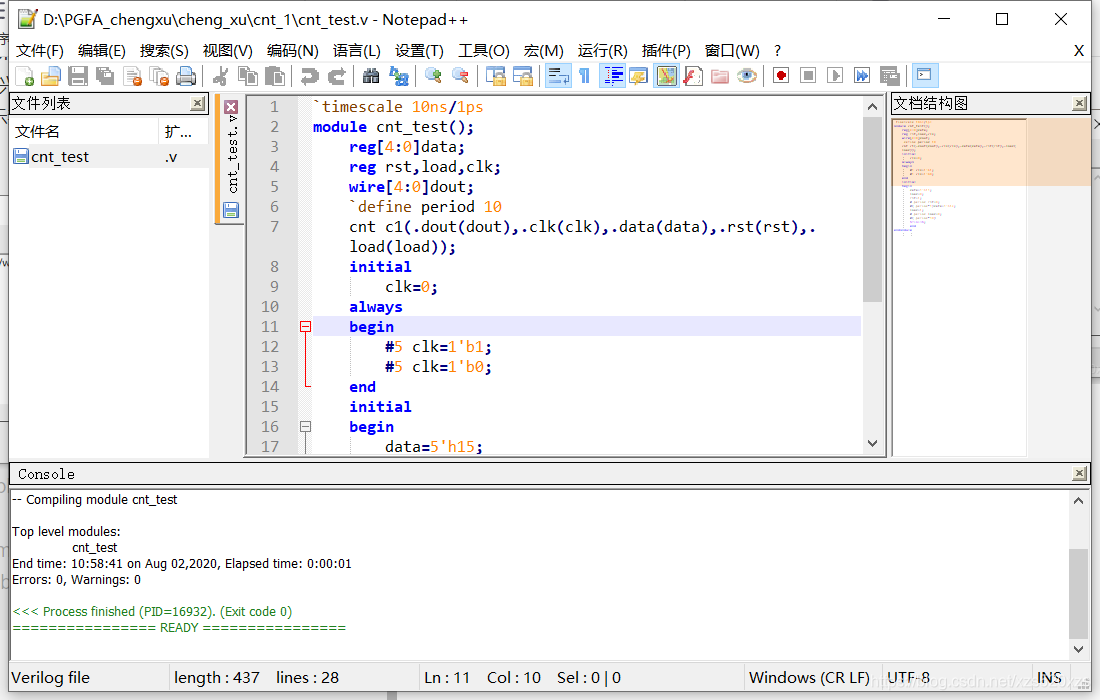1100x700 pixels.
Task: Open the 语言(L) menu
Action: point(356,51)
